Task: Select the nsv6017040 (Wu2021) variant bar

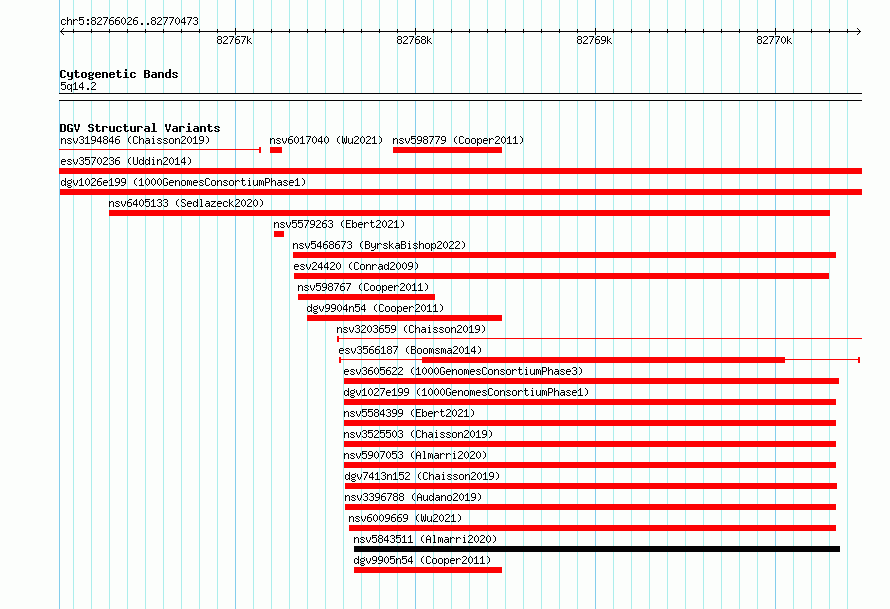Action: [276, 150]
